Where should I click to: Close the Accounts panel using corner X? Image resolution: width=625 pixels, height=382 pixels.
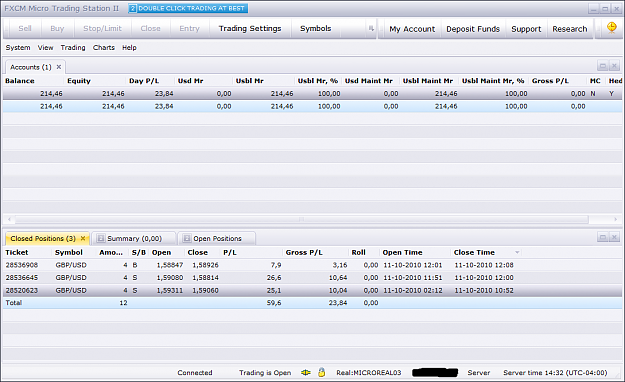(614, 66)
